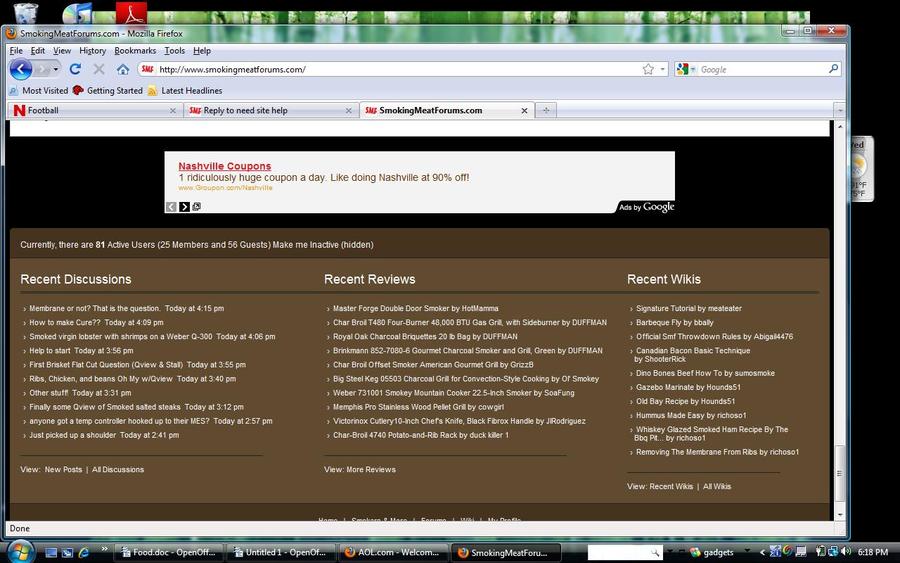Open the back/forward history dropdown arrow
Image resolution: width=900 pixels, height=563 pixels.
click(56, 69)
